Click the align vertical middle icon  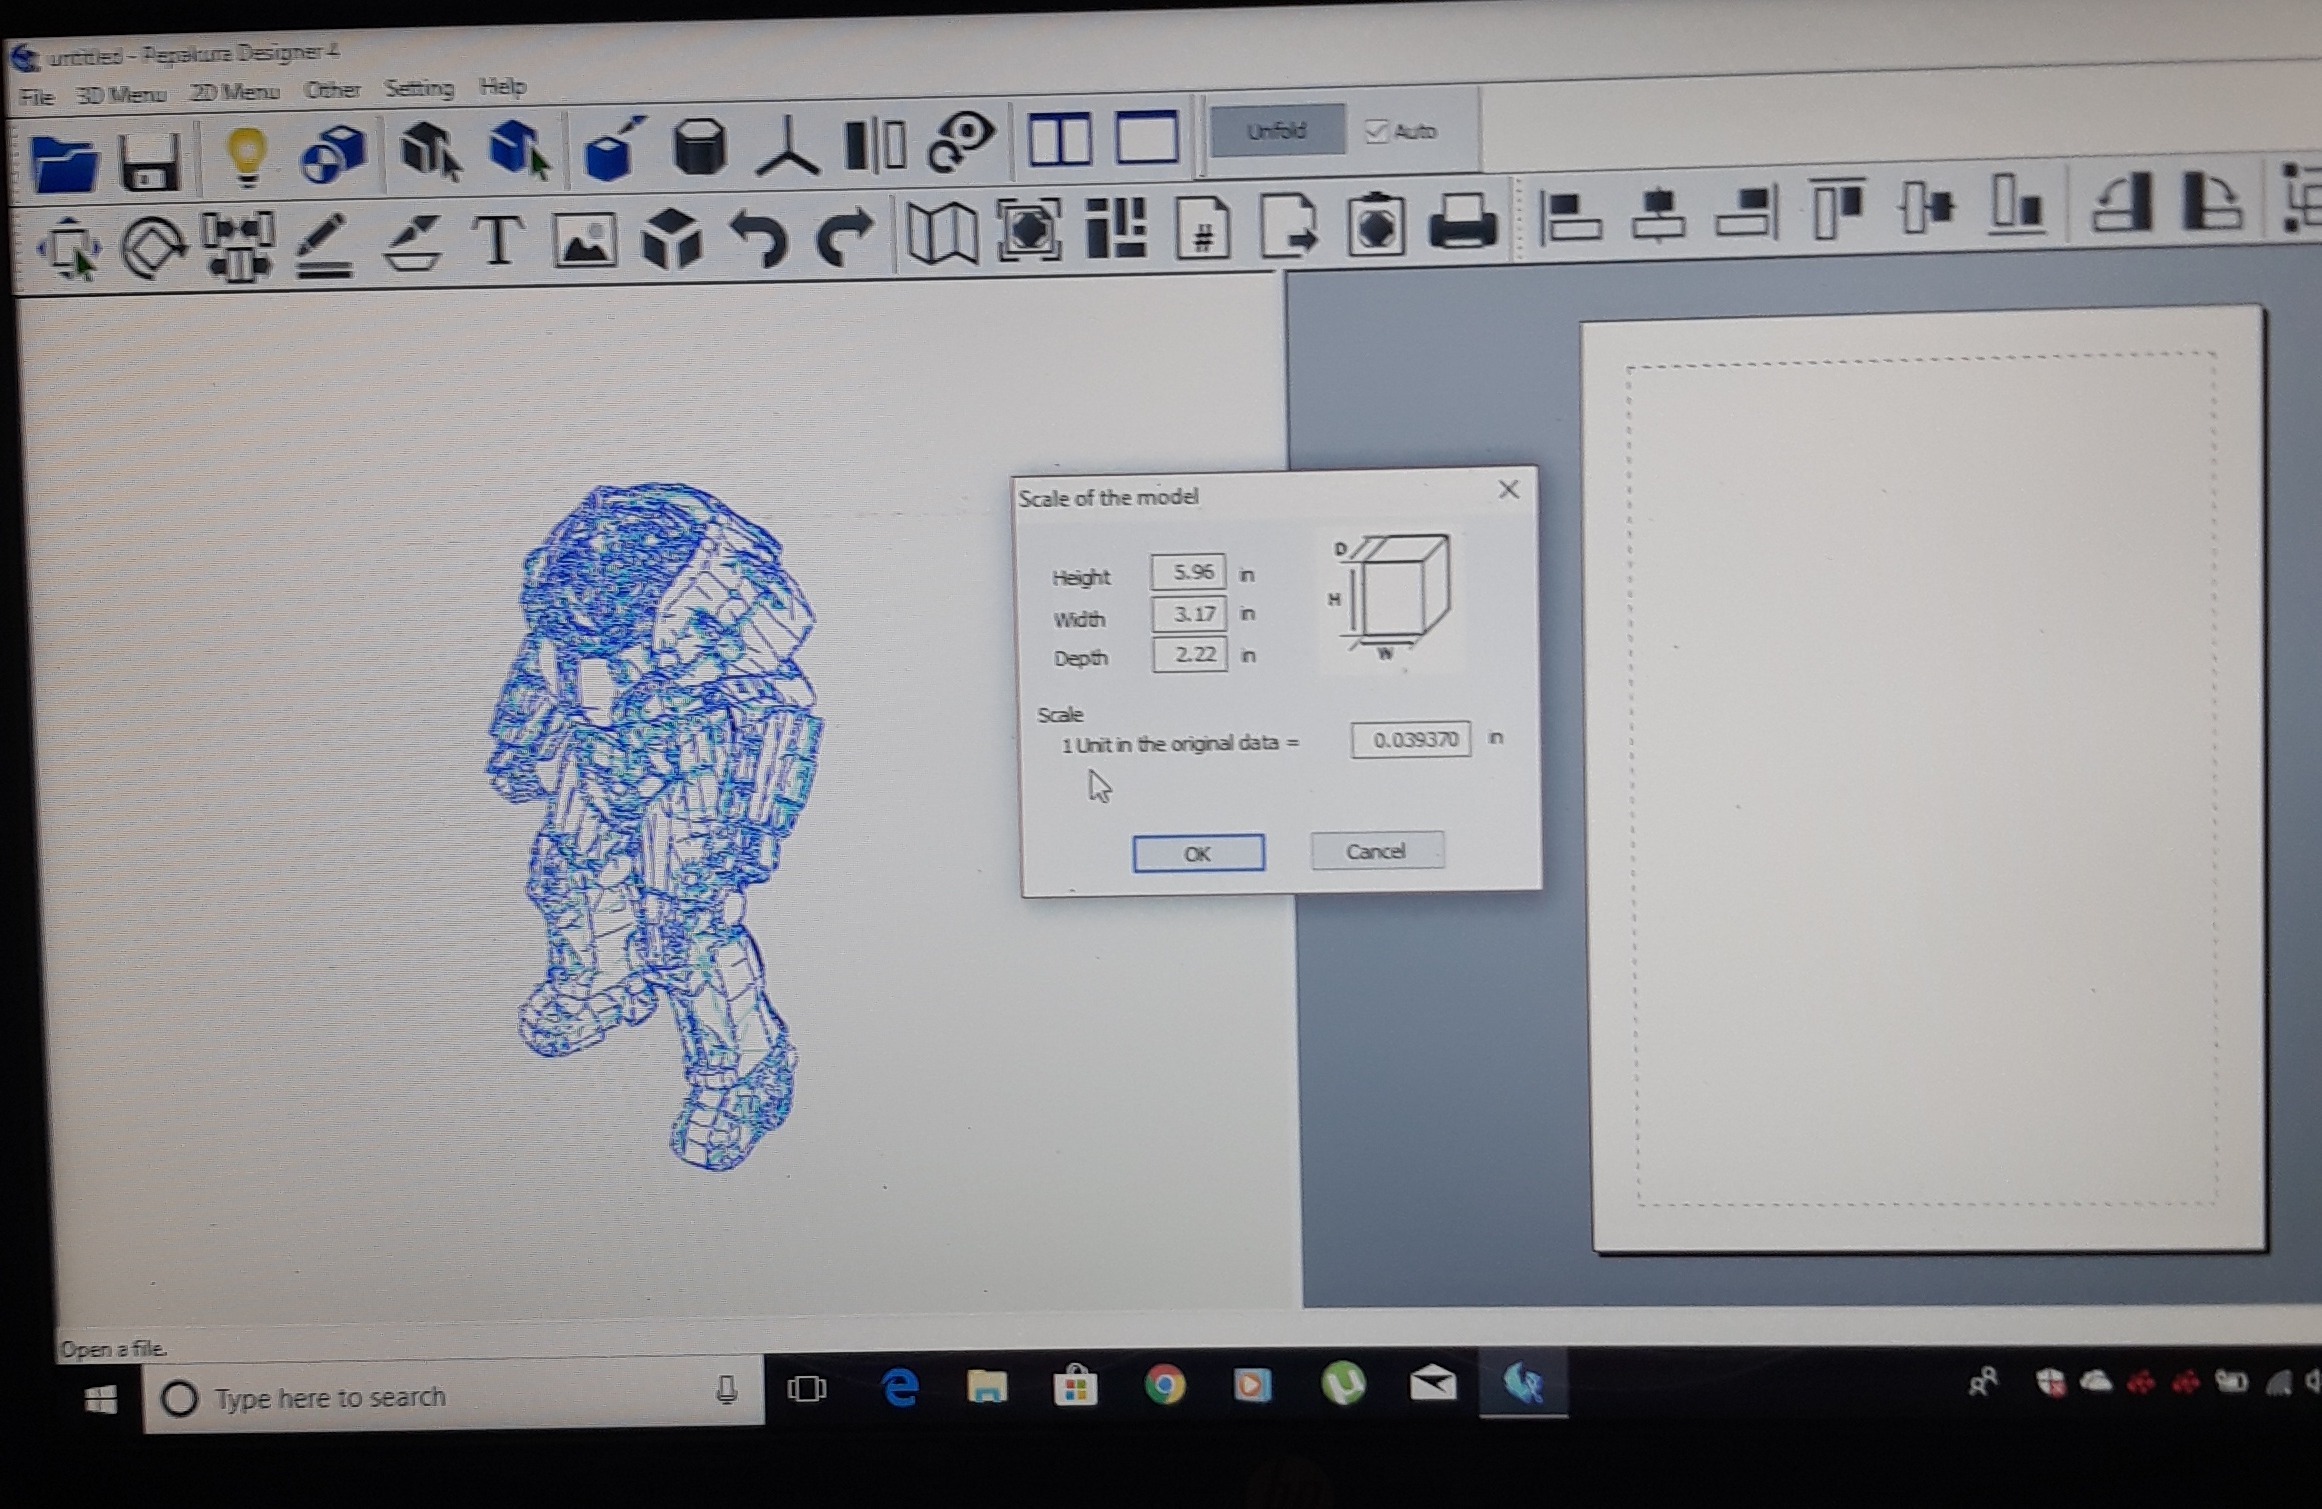pos(1926,206)
